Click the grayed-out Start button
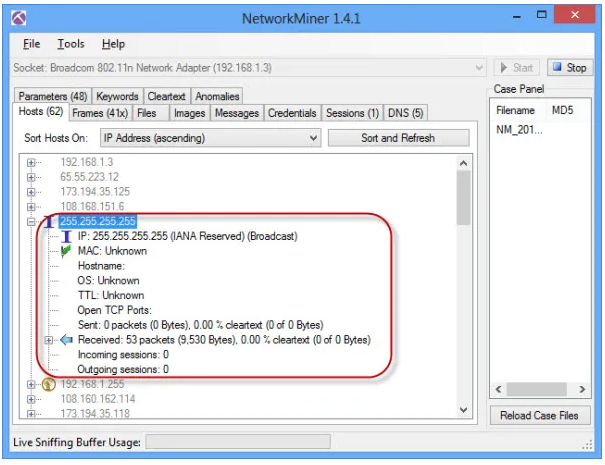605x465 pixels. click(517, 68)
